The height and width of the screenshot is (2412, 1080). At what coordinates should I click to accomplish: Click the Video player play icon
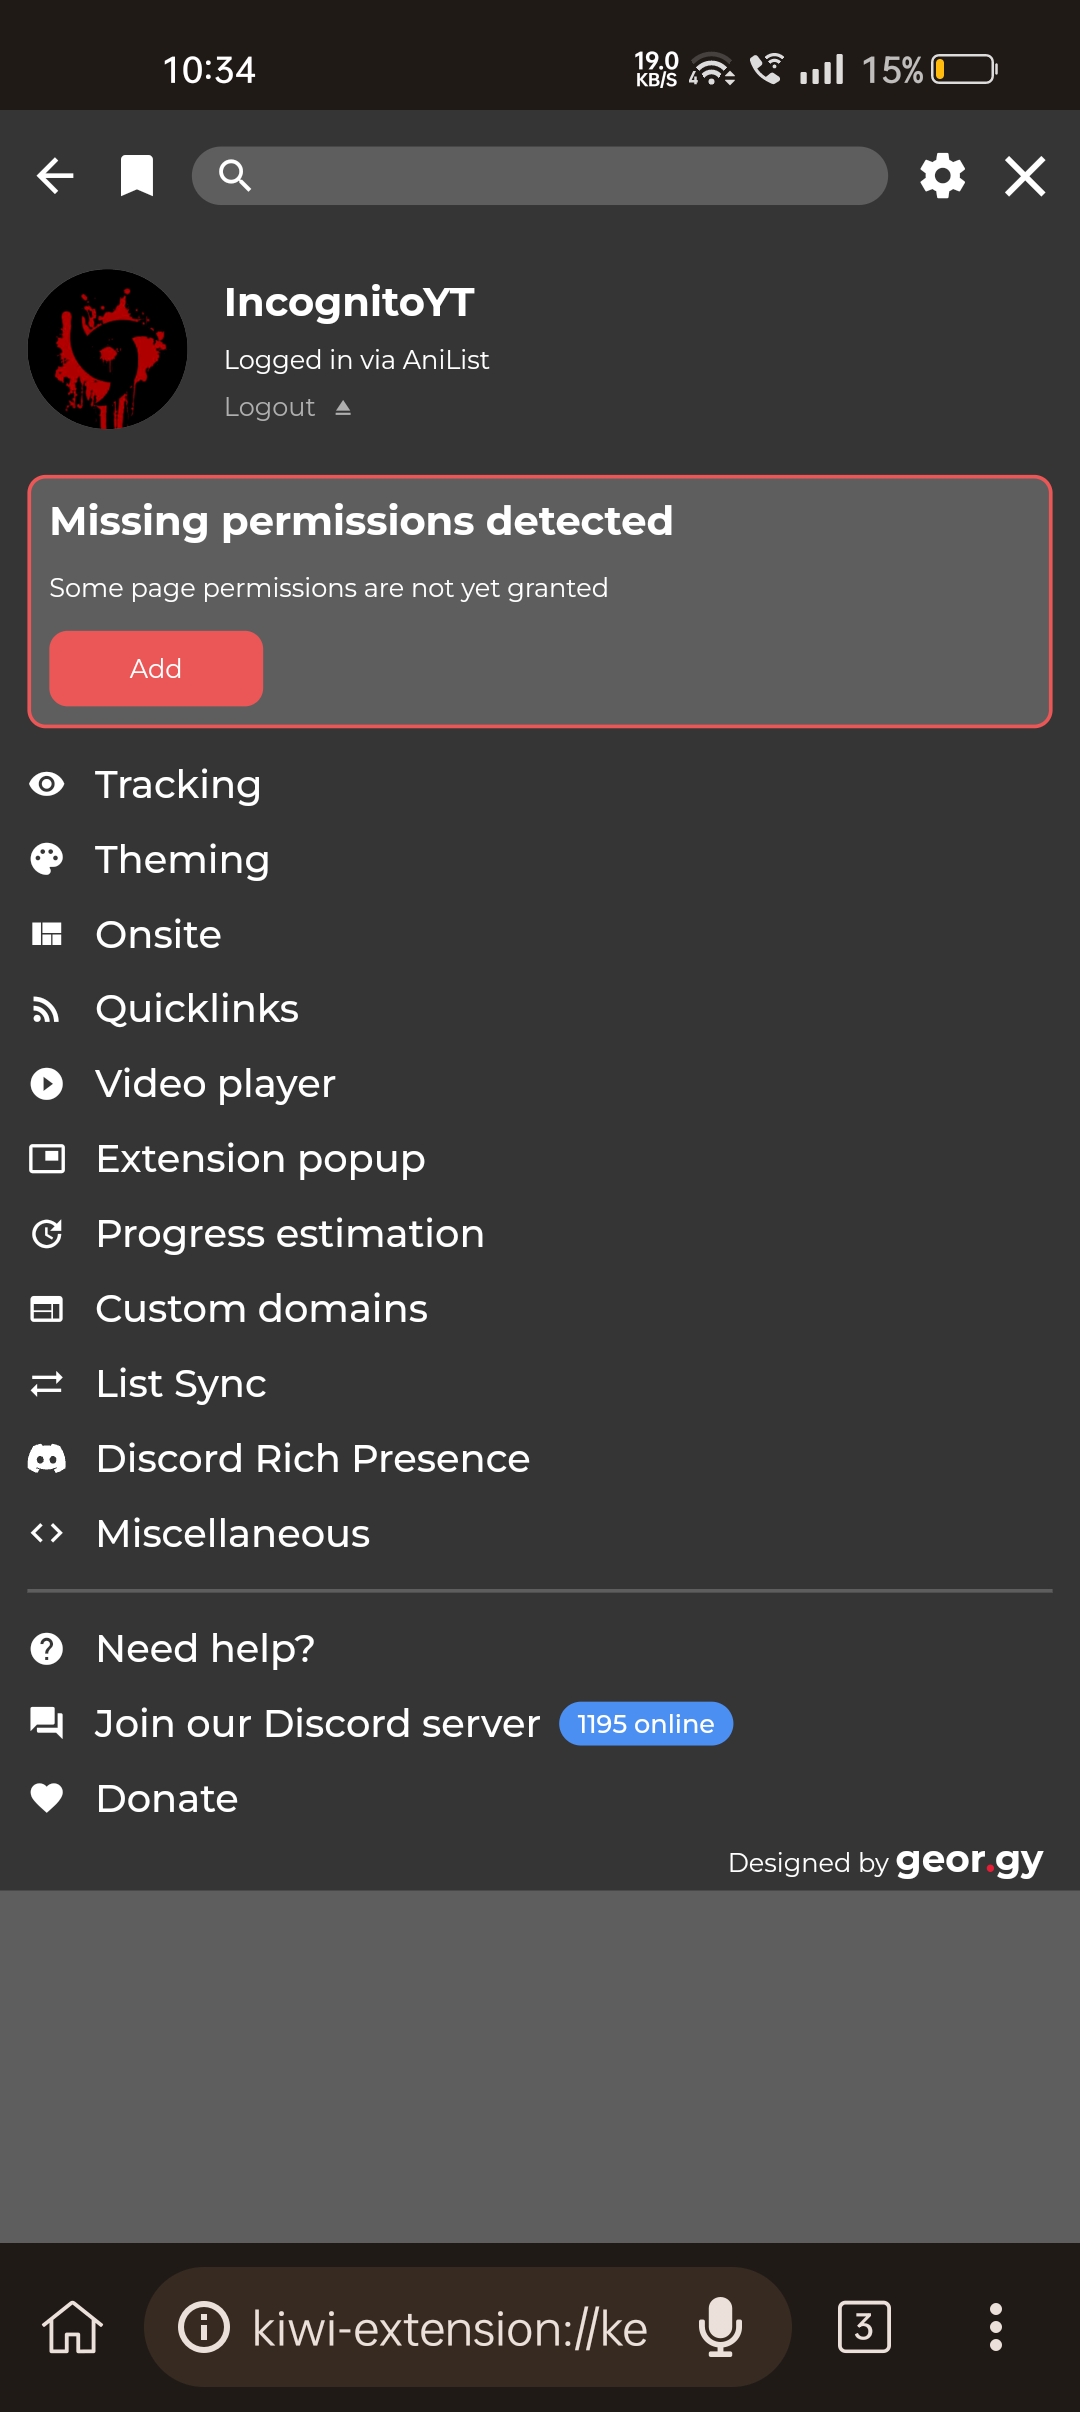coord(47,1083)
